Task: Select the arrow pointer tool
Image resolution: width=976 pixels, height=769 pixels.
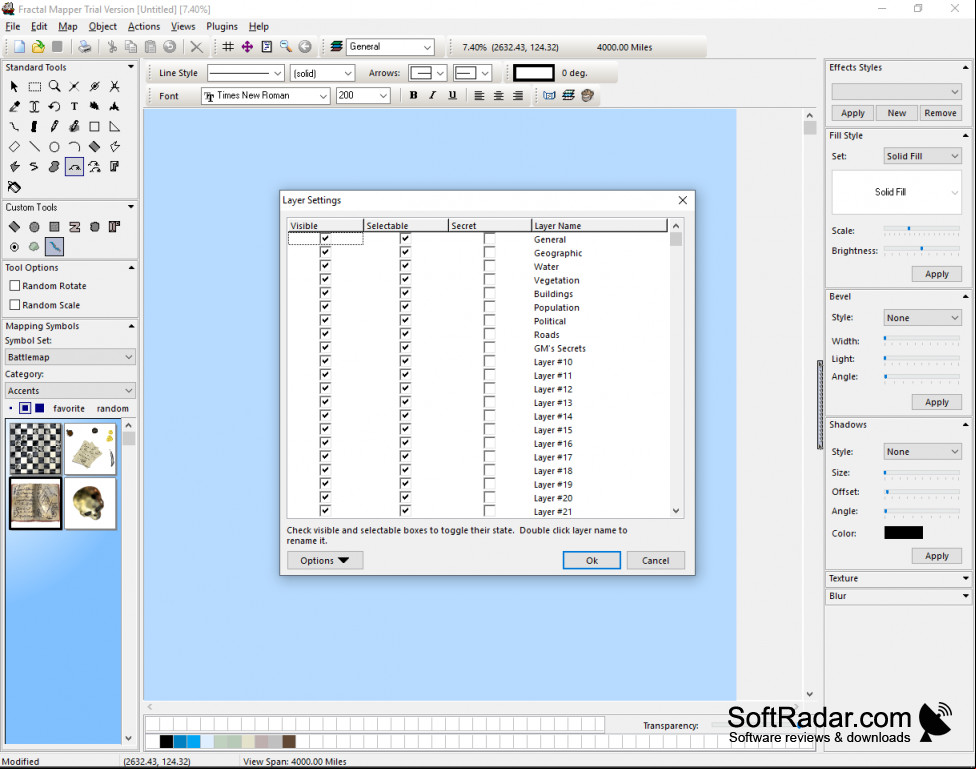Action: tap(14, 87)
